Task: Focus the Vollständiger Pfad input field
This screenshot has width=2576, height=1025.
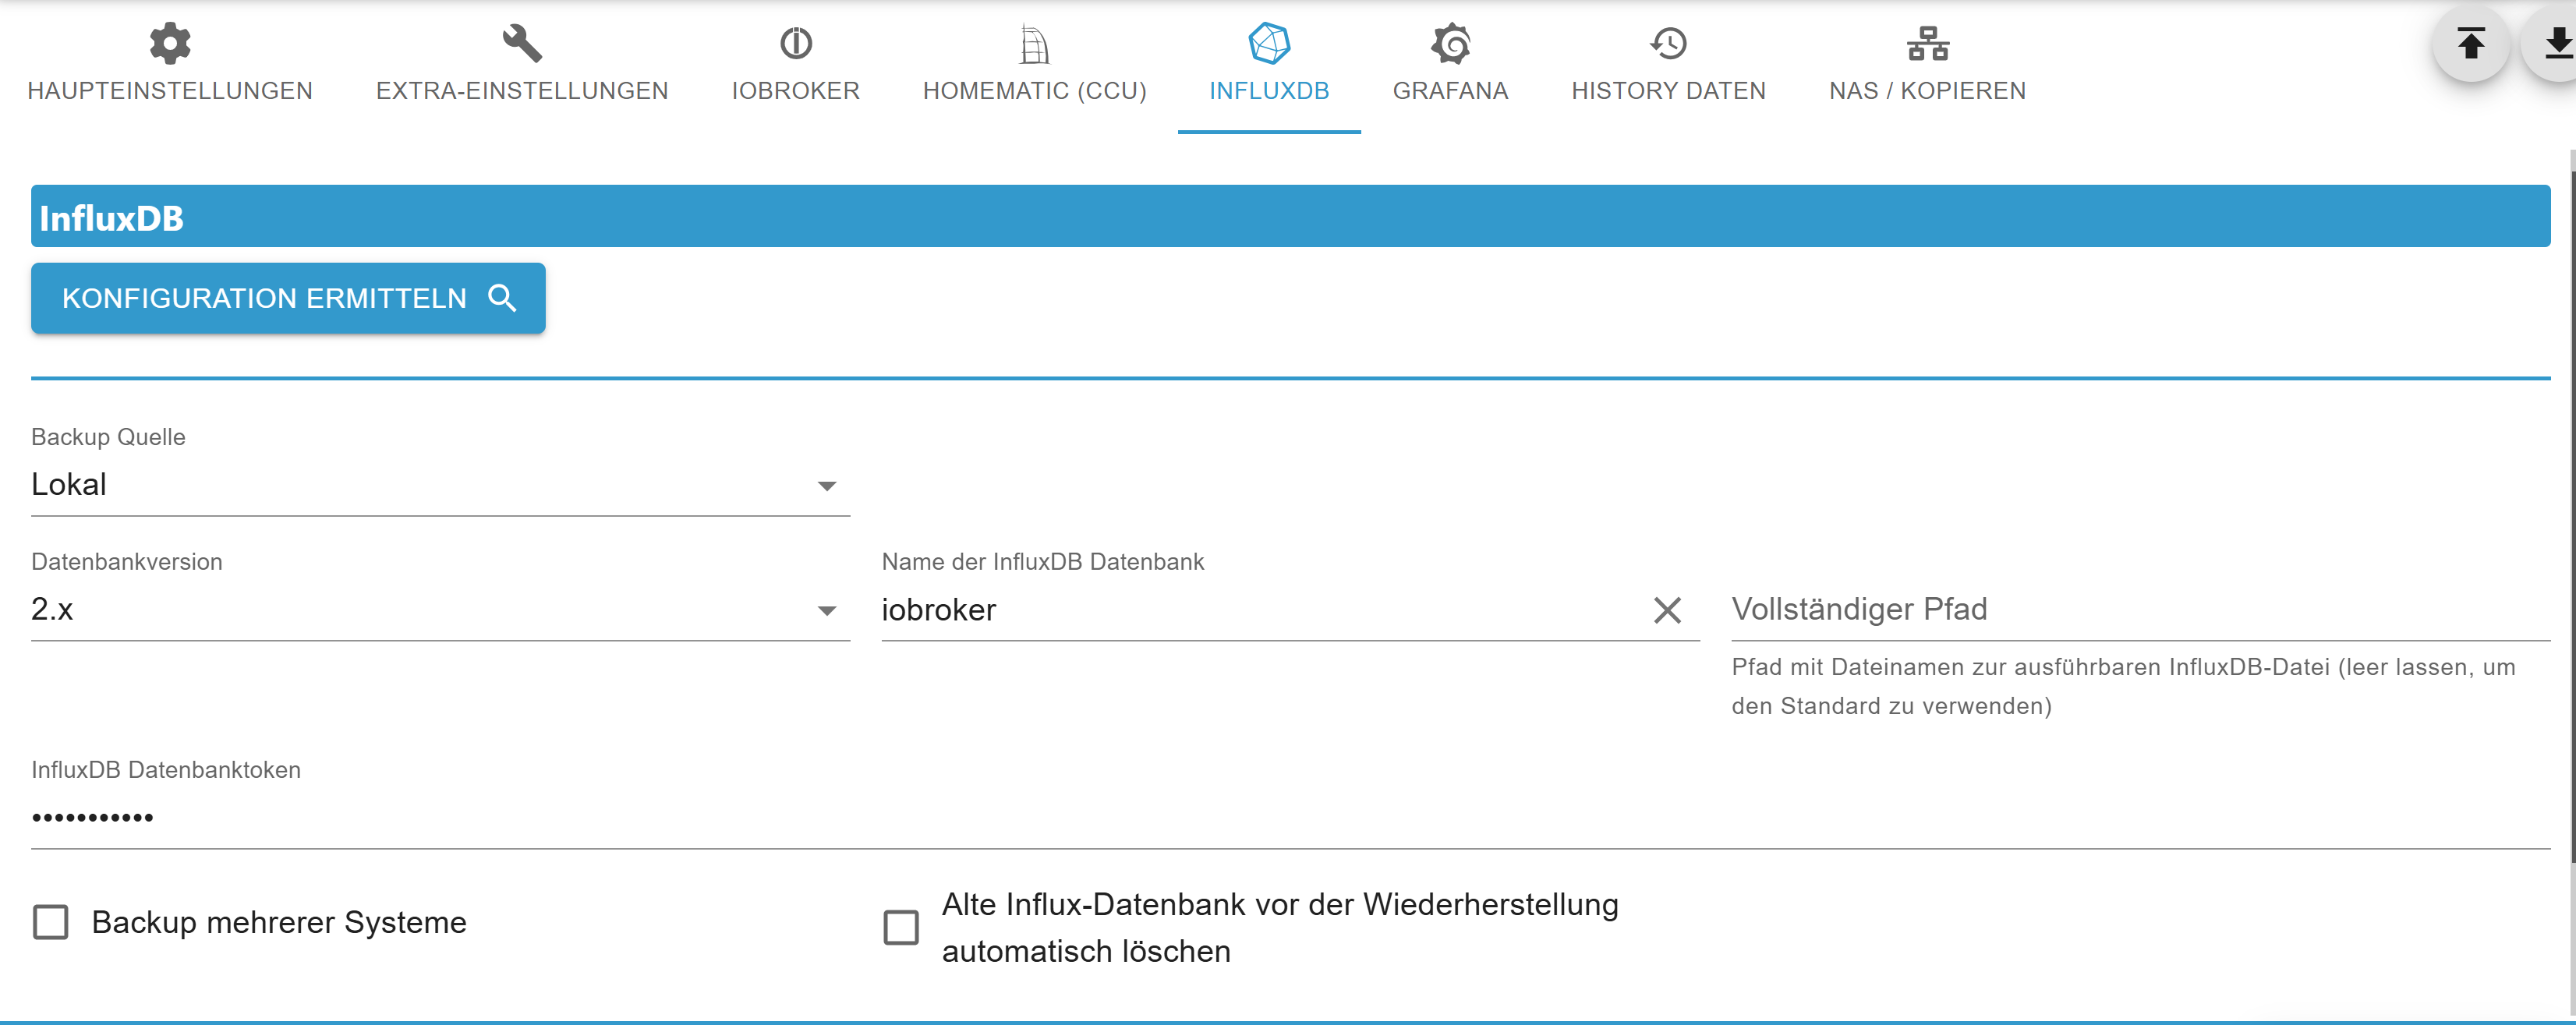Action: point(2140,609)
